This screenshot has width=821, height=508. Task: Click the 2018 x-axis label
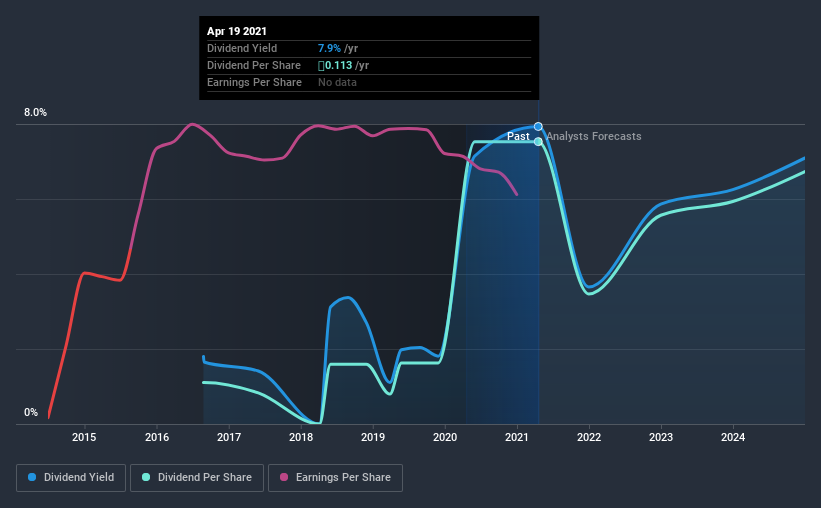pos(301,437)
